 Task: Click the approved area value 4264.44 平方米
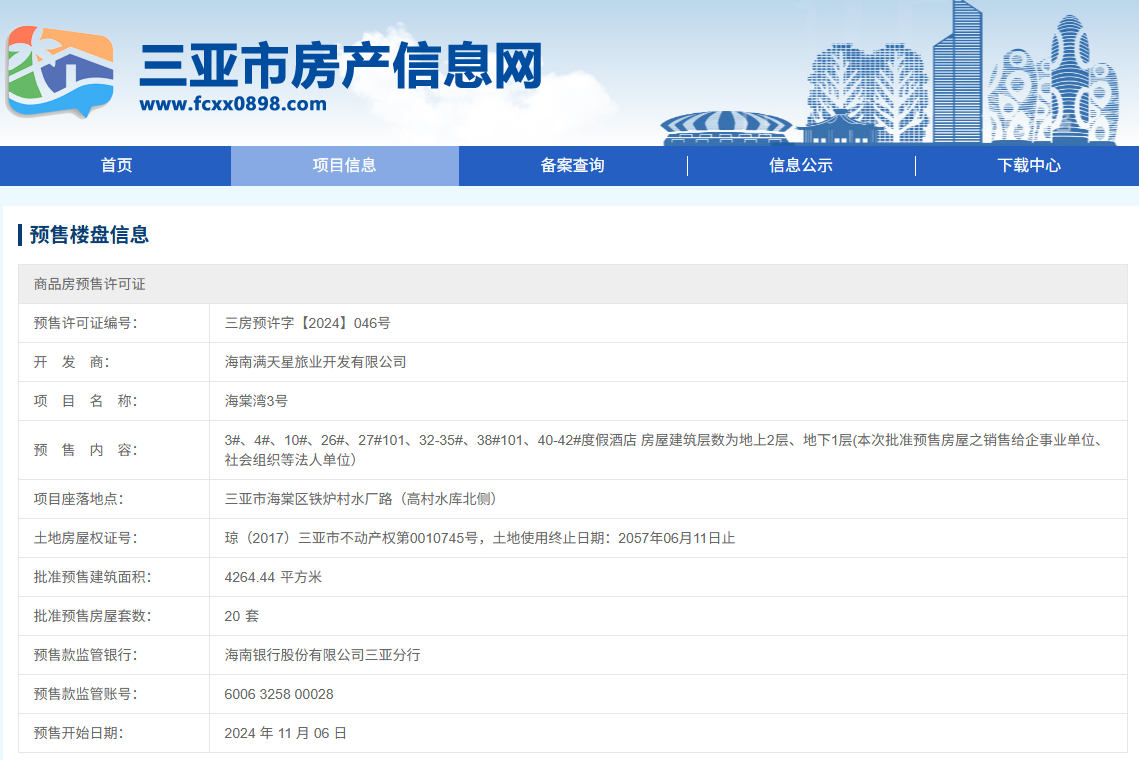point(273,577)
